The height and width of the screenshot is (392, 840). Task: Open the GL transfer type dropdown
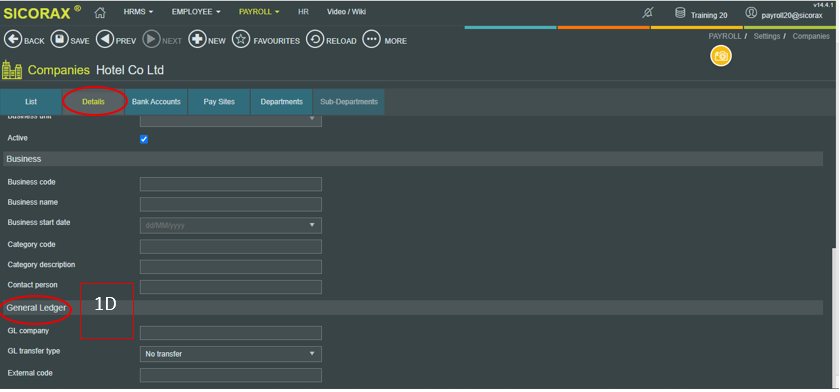[231, 354]
